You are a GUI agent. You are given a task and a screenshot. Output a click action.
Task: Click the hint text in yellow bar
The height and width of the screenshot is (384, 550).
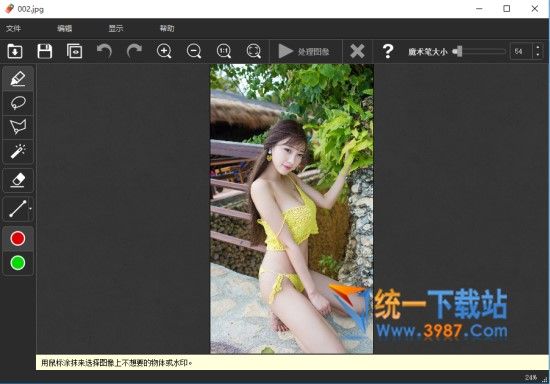(117, 363)
